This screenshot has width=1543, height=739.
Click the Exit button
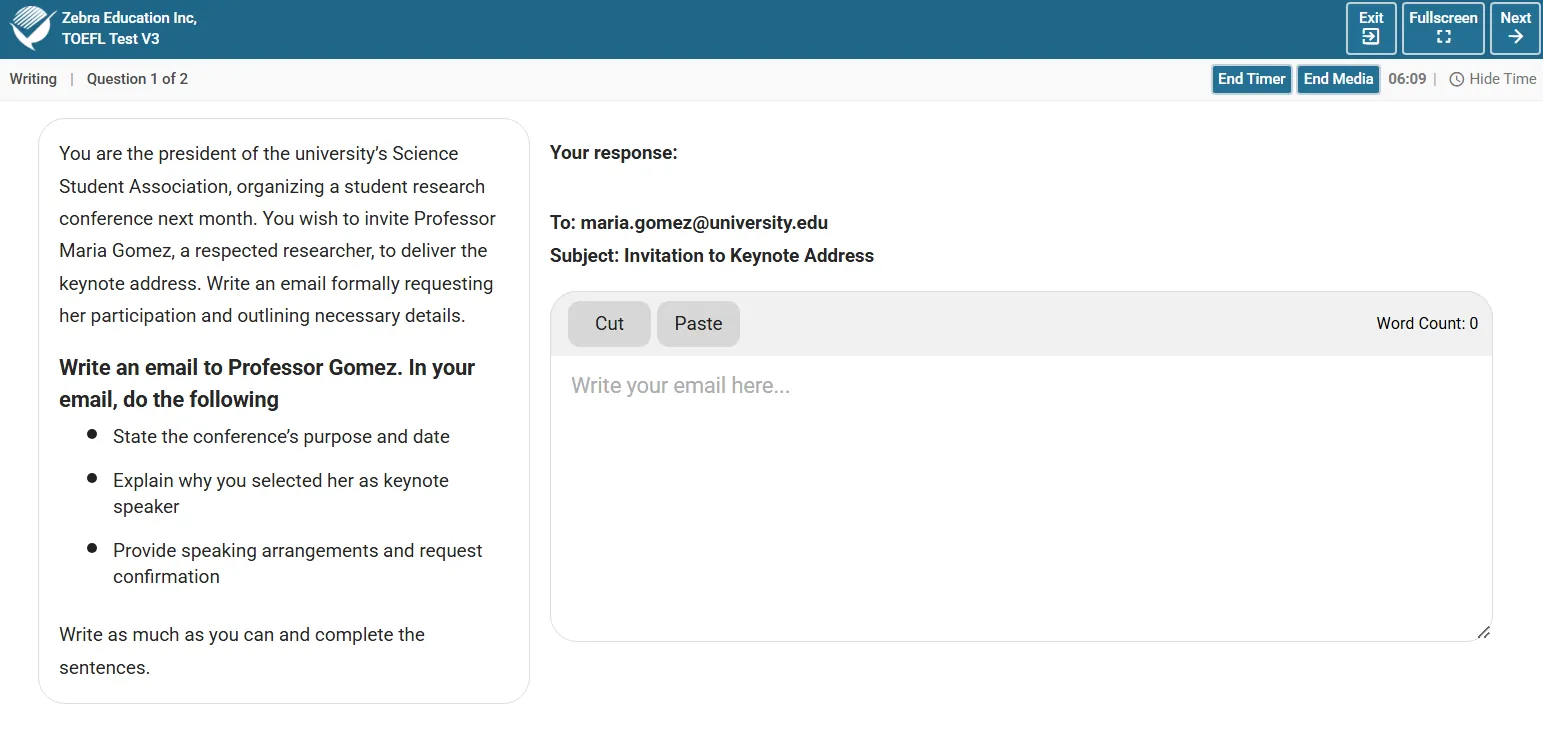click(x=1371, y=28)
